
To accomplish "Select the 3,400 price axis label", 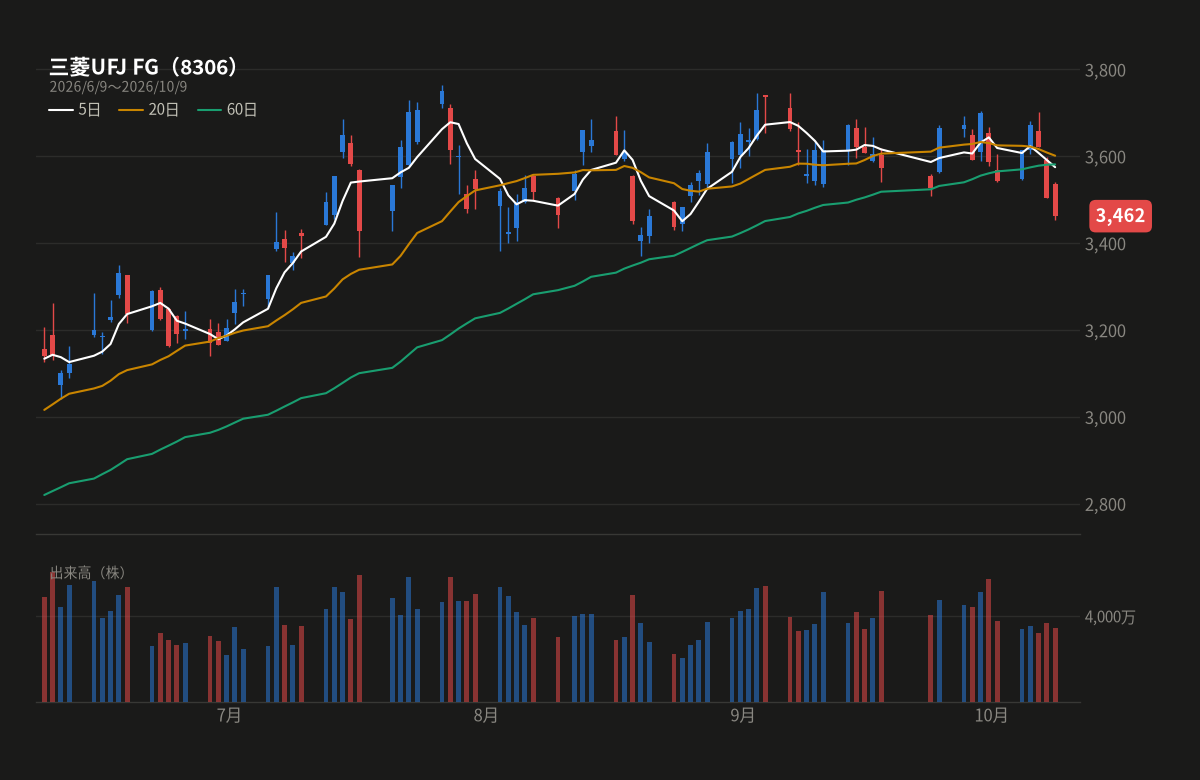I will click(1106, 245).
